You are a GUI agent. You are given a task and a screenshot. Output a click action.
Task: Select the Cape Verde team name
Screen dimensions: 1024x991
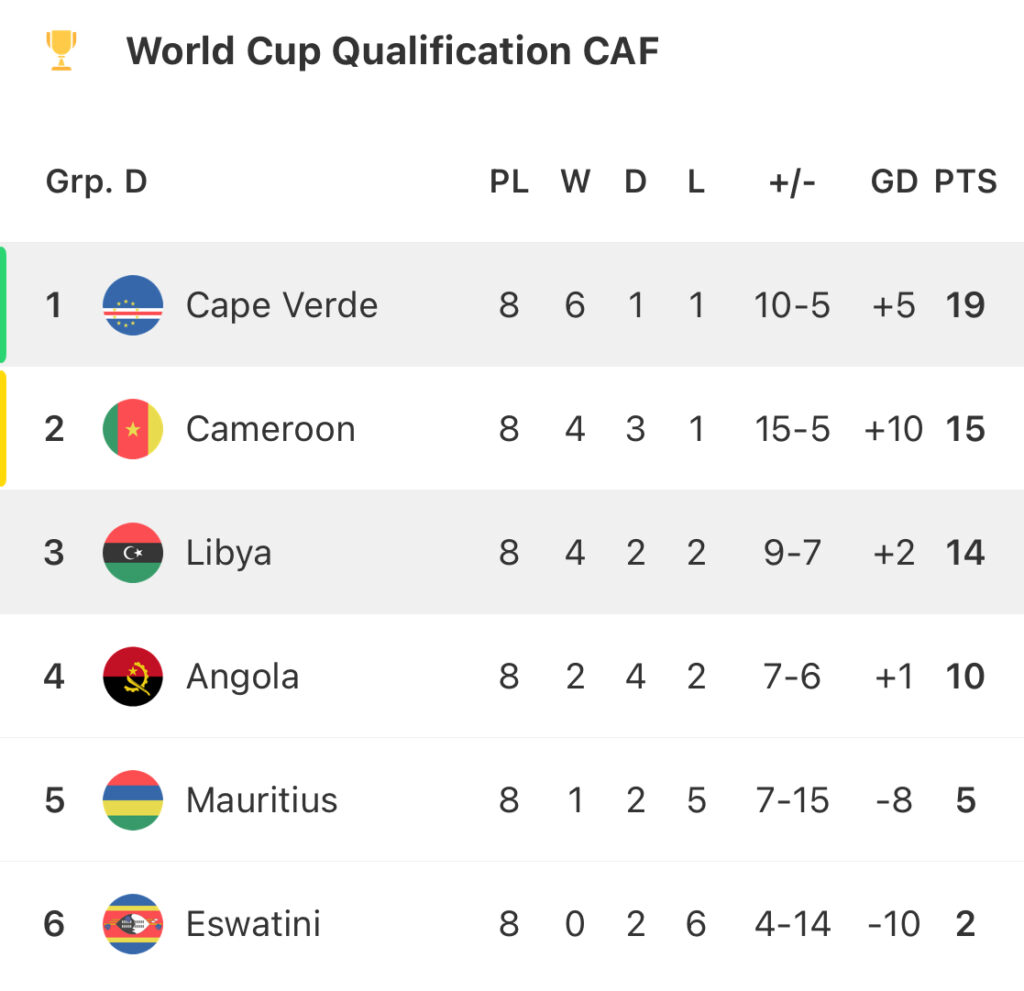pos(282,305)
